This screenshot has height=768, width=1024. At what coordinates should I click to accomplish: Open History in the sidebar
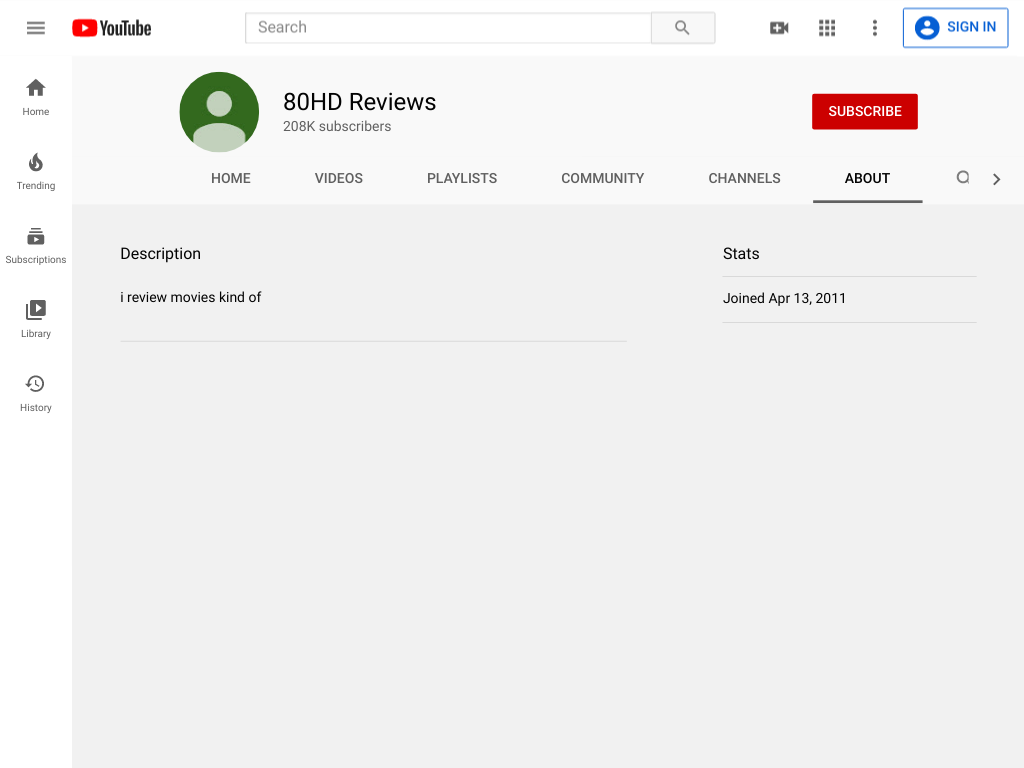point(36,392)
